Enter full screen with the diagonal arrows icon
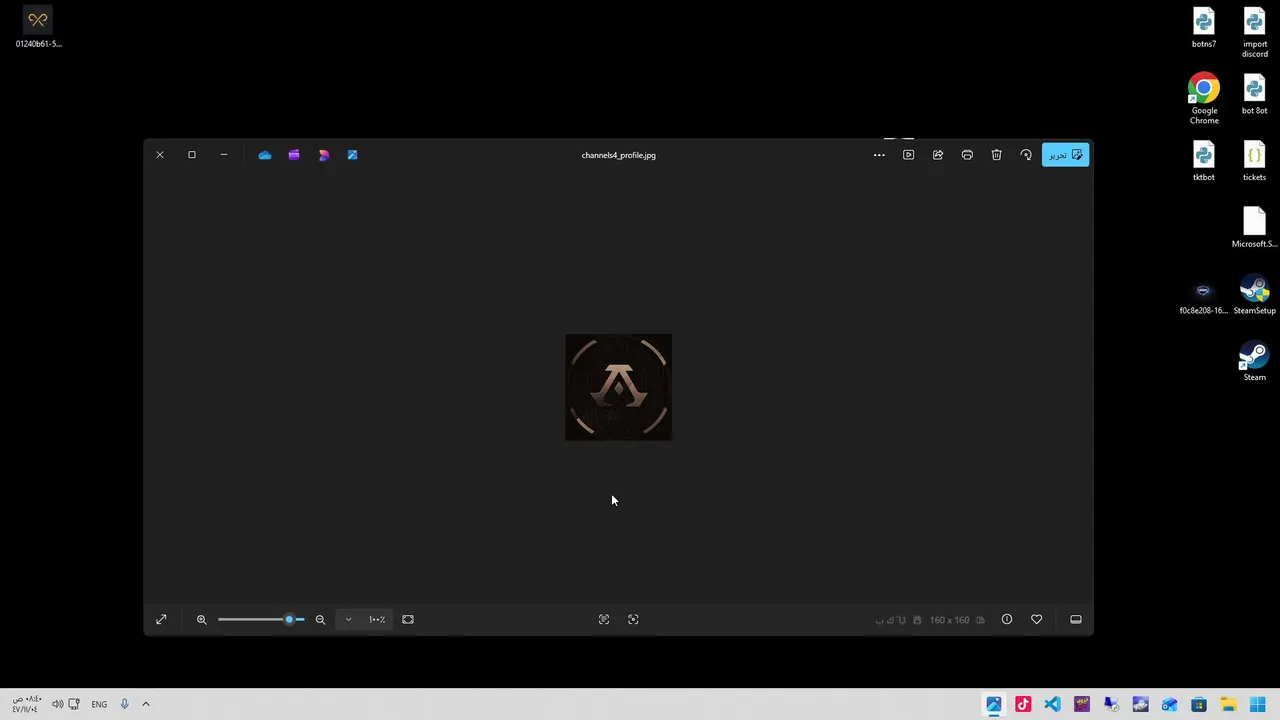Screen dimensions: 1280x720 (161, 620)
